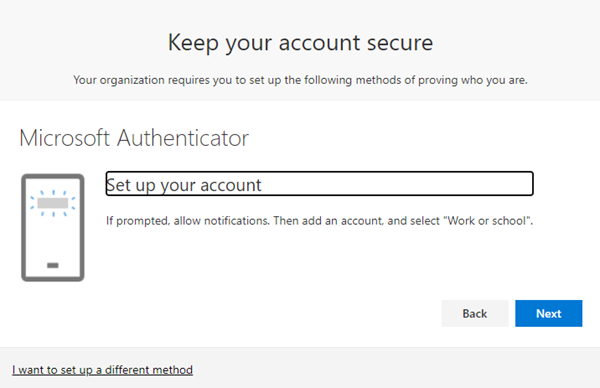Click the gray phone outline graphic
The height and width of the screenshot is (388, 600).
pyautogui.click(x=53, y=228)
